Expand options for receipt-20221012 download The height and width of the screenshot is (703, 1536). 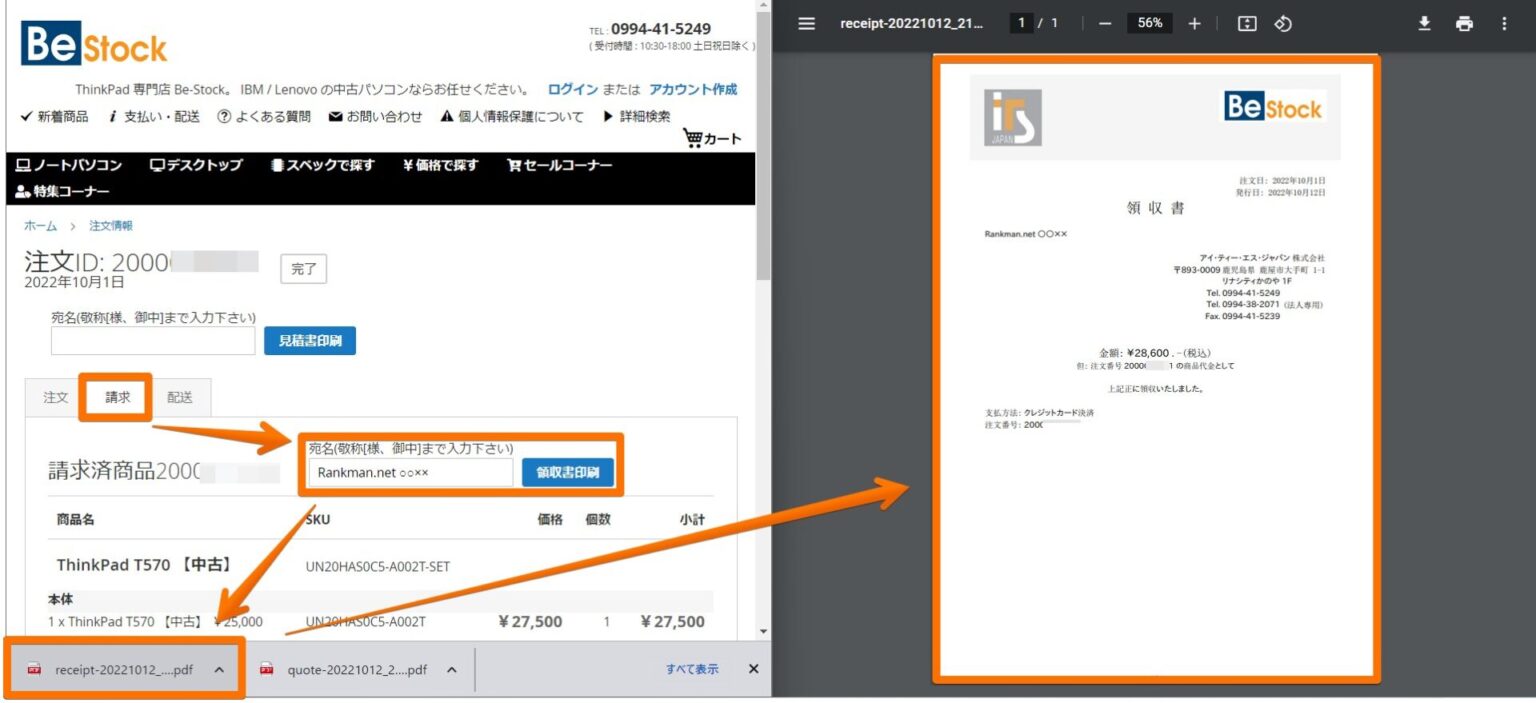point(219,669)
